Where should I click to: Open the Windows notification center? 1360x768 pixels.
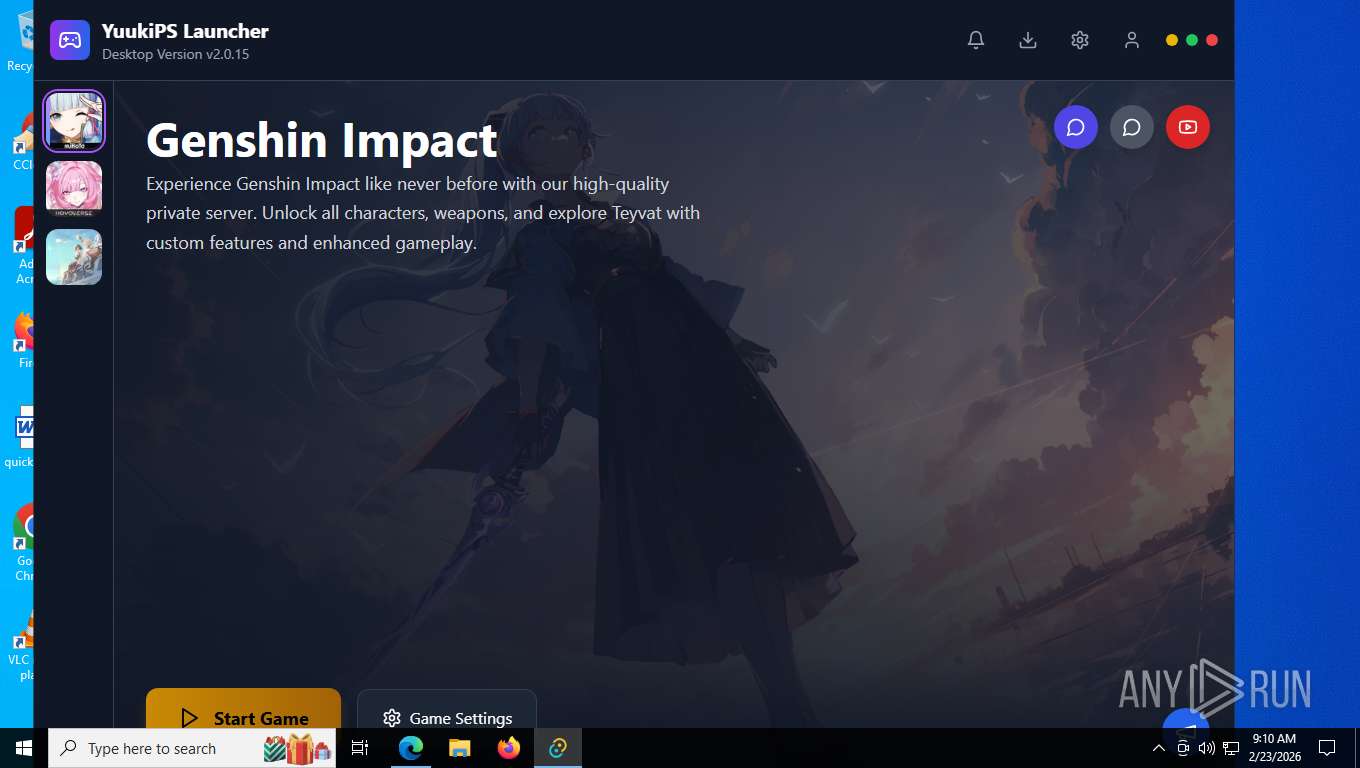[1327, 748]
